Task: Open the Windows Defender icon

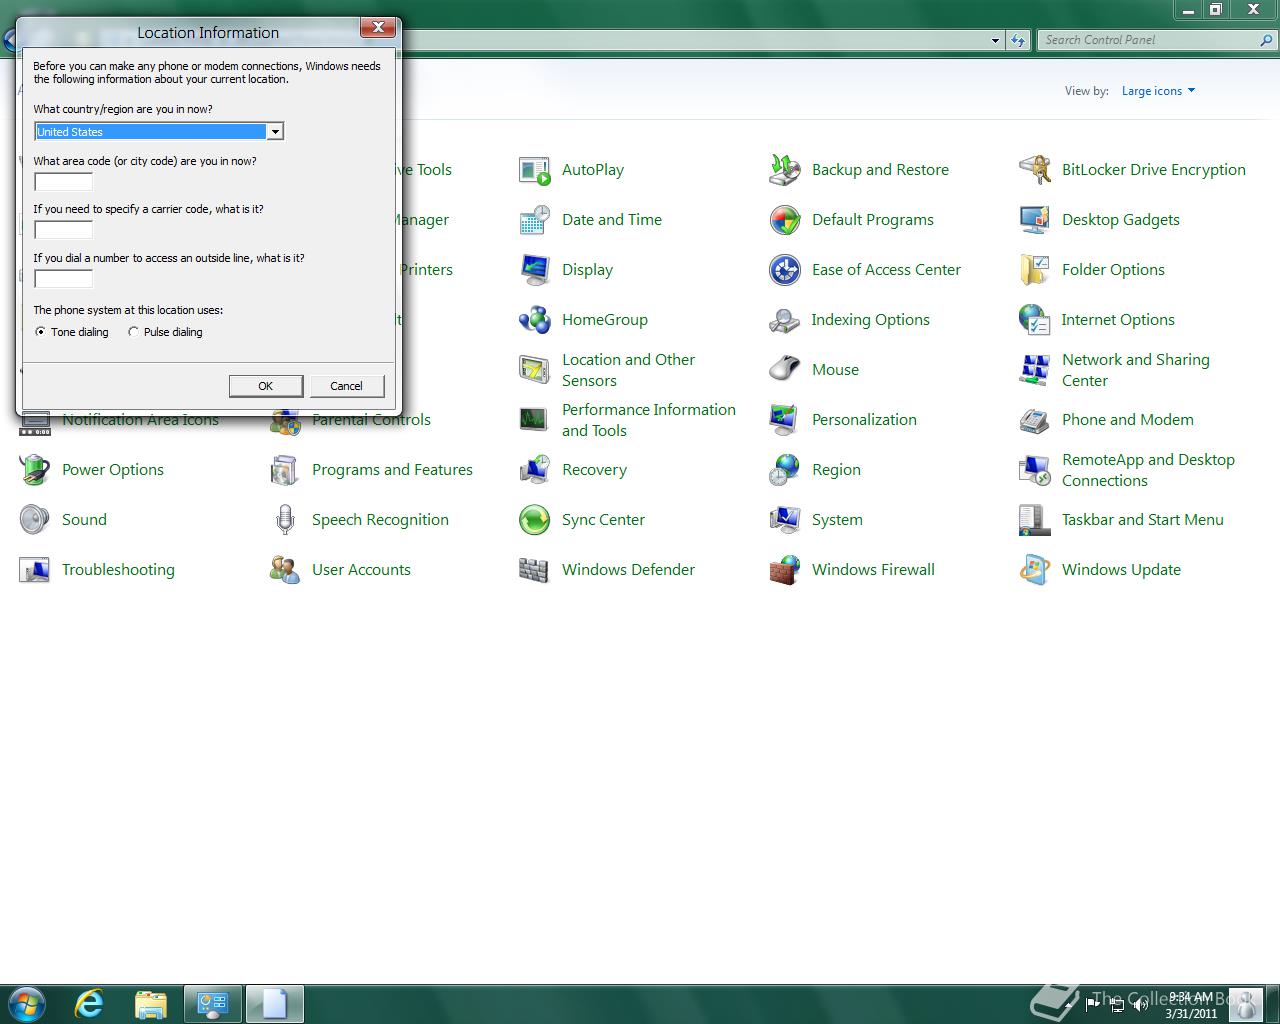Action: pos(535,570)
